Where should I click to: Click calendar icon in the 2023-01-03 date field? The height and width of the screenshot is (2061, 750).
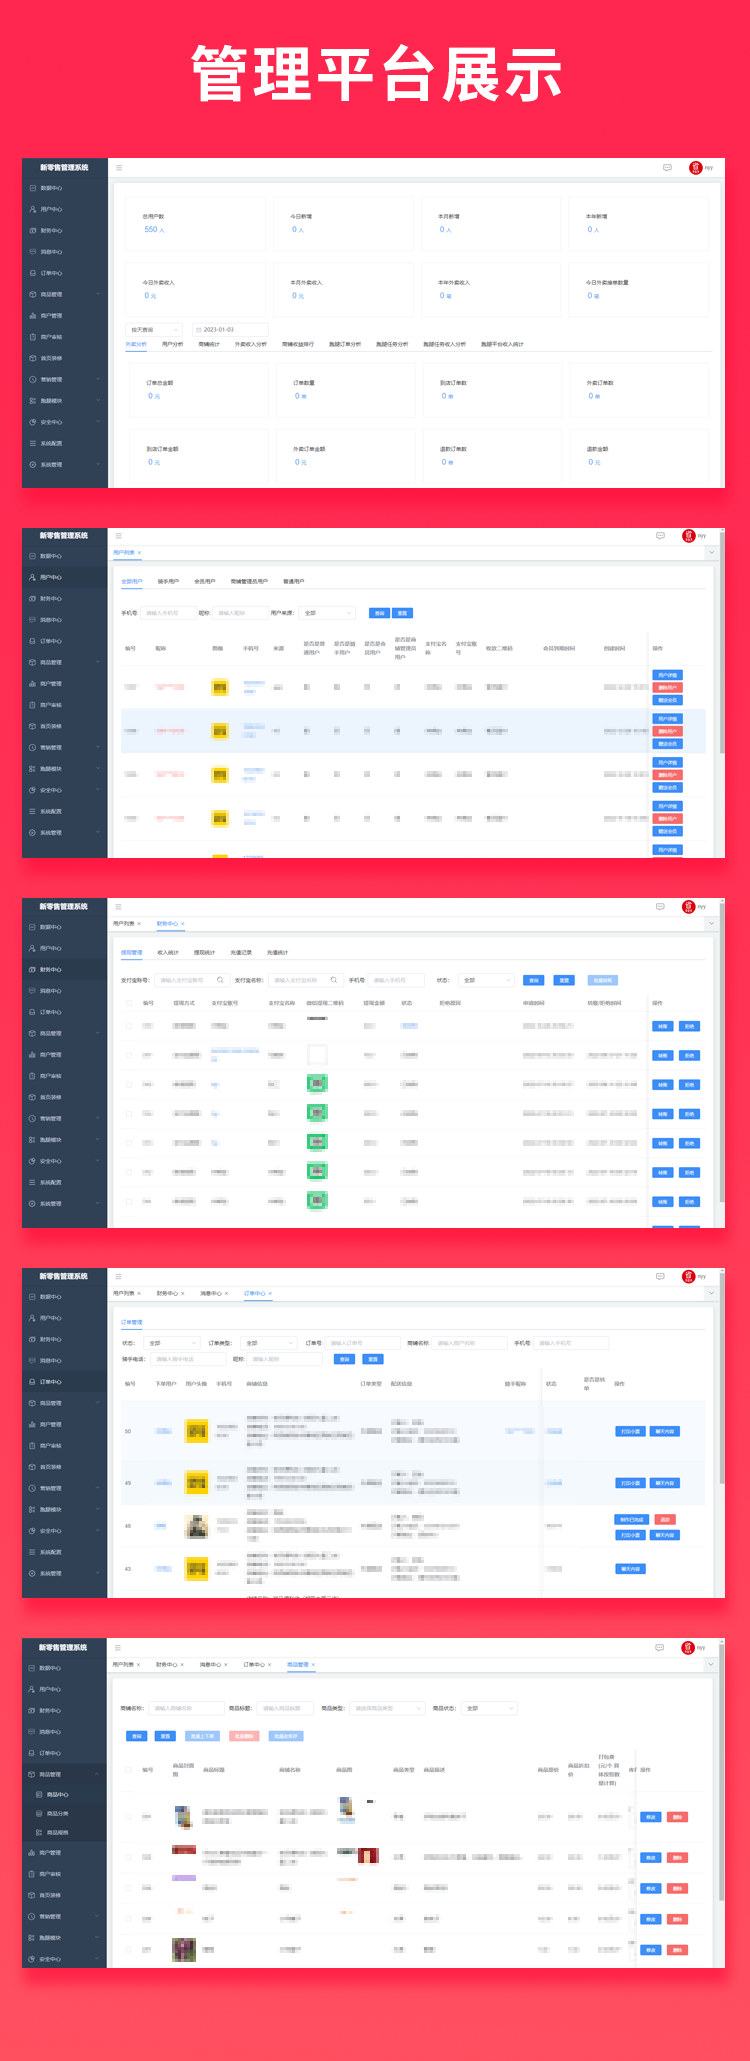point(199,330)
